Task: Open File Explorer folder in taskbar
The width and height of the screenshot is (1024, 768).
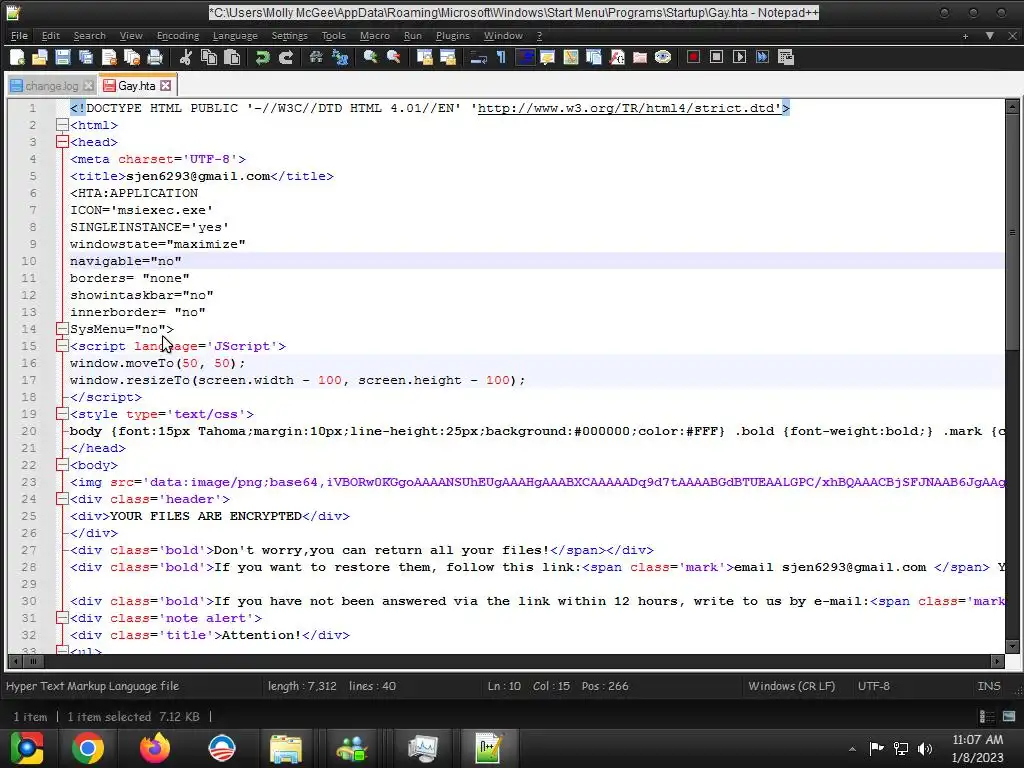Action: 286,748
